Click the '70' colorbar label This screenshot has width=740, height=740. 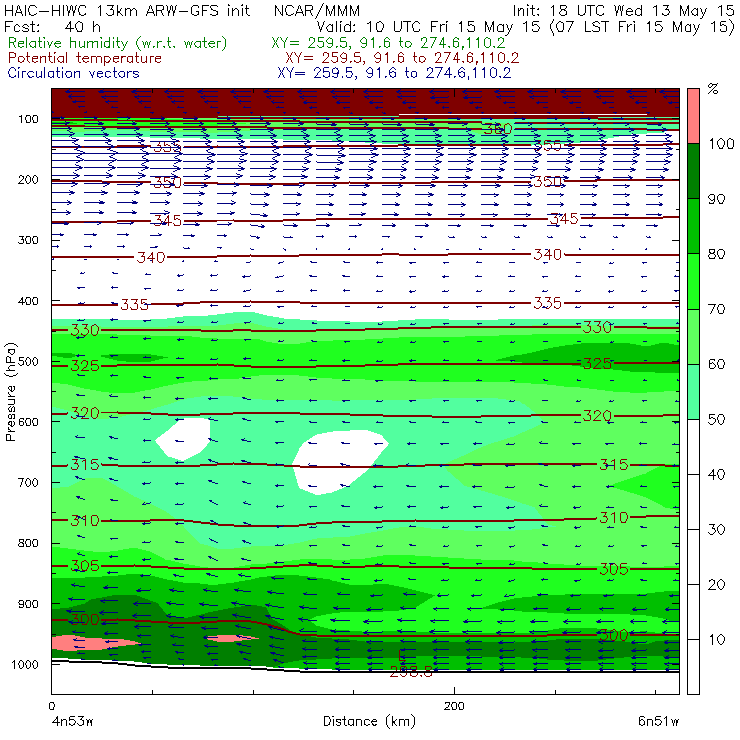(x=716, y=309)
